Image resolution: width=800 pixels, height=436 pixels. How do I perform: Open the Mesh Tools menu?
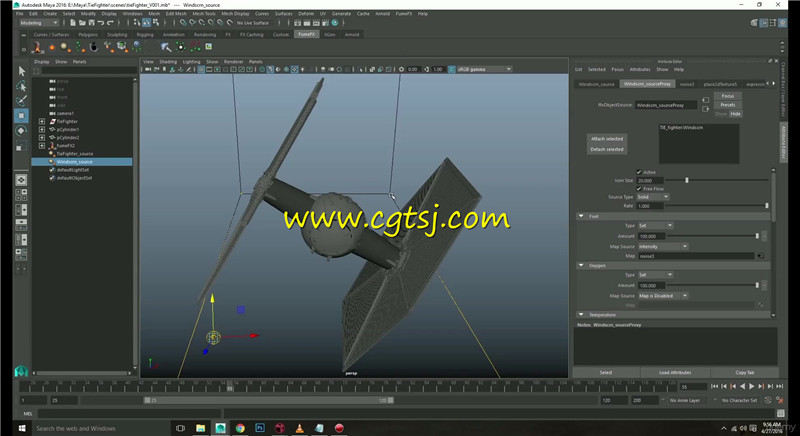click(x=204, y=14)
